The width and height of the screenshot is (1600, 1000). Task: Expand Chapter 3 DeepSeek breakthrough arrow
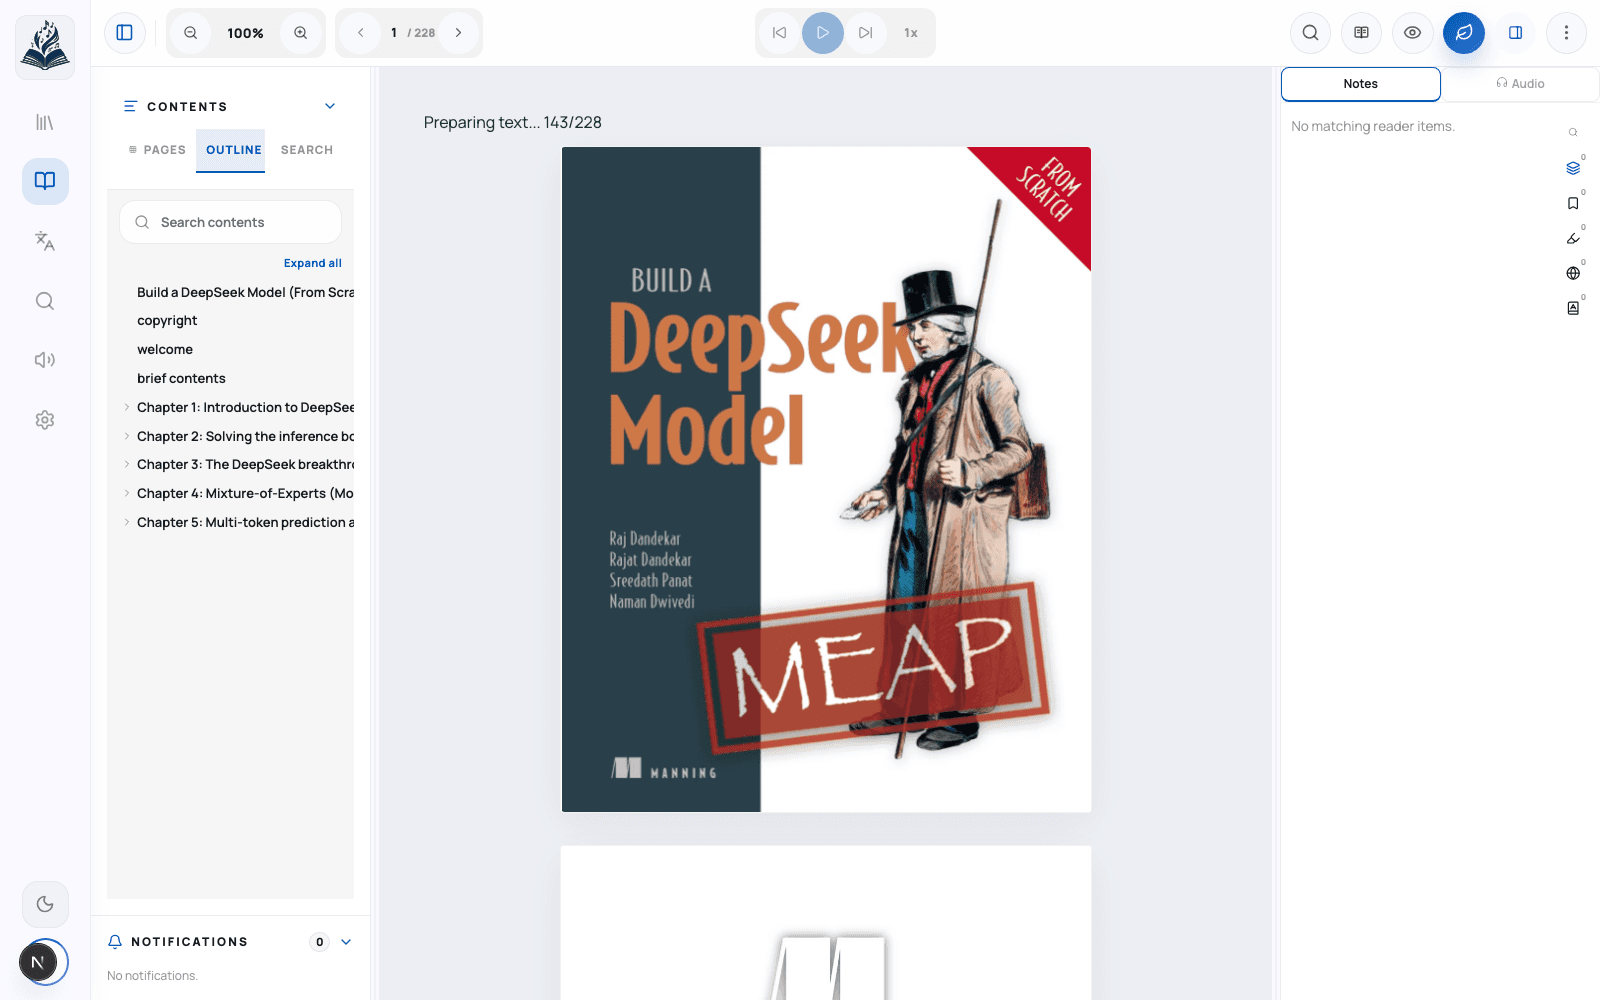coord(126,464)
